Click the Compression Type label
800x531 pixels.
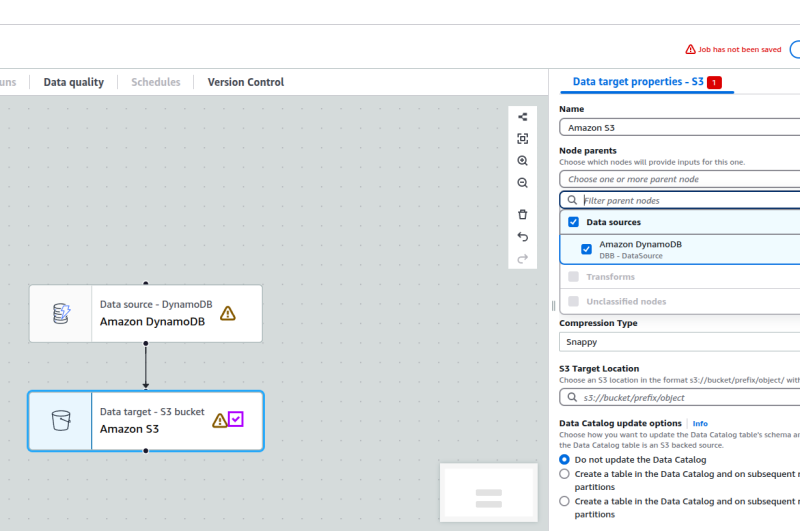click(598, 323)
